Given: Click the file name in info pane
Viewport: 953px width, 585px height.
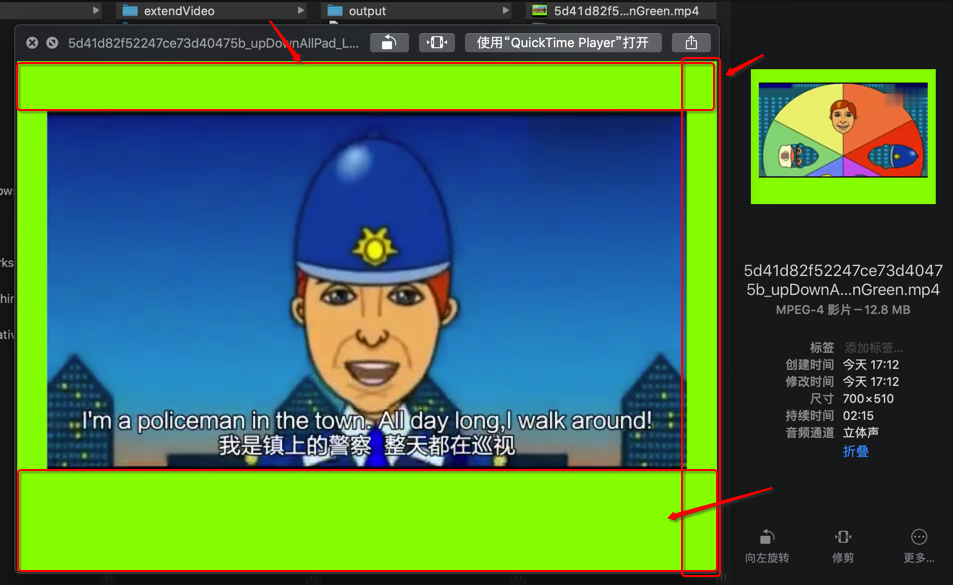Looking at the screenshot, I should coord(843,279).
